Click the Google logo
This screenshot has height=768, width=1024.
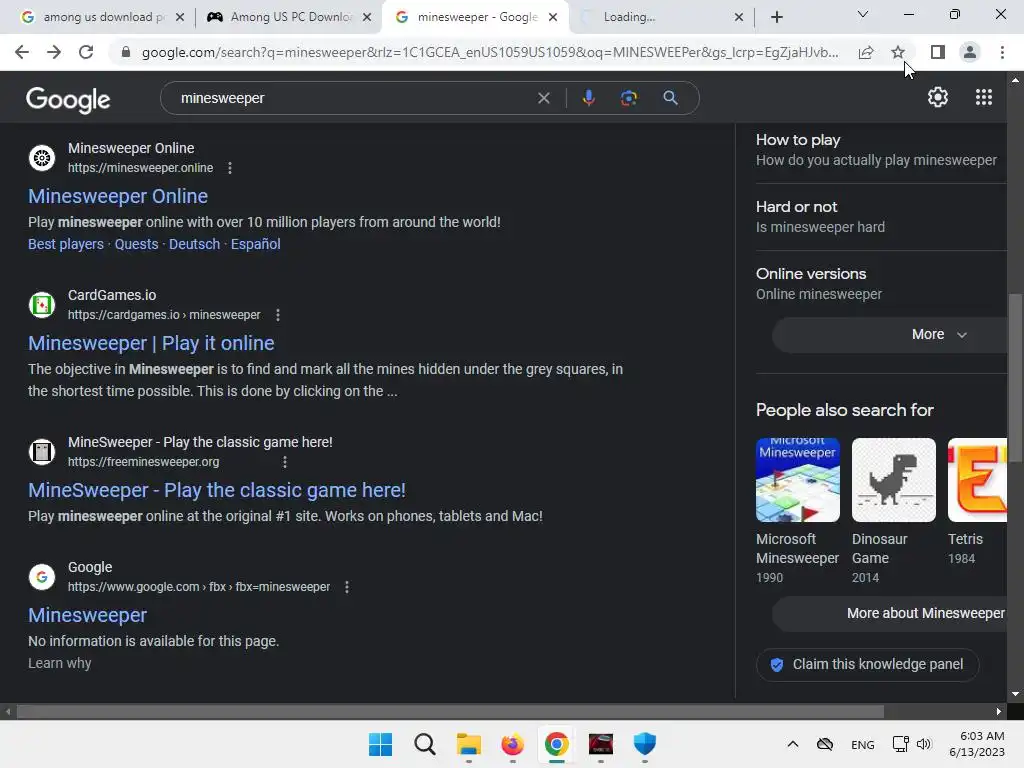pos(68,99)
